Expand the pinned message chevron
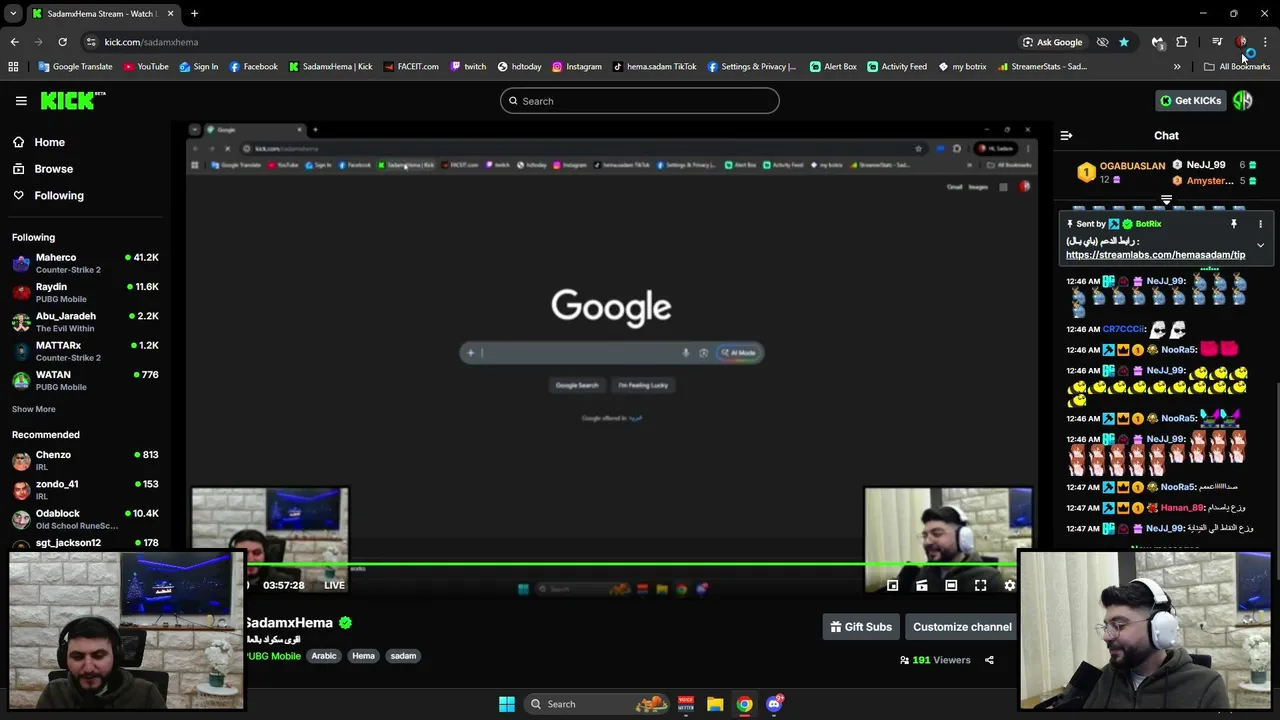 click(1260, 245)
